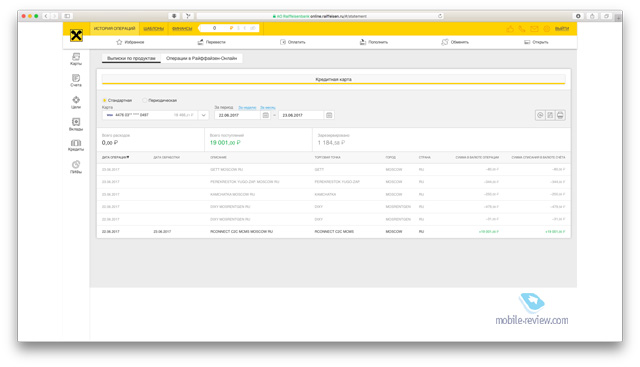Click total income 19 001,00 ₽
The image size is (640, 367).
pos(225,142)
